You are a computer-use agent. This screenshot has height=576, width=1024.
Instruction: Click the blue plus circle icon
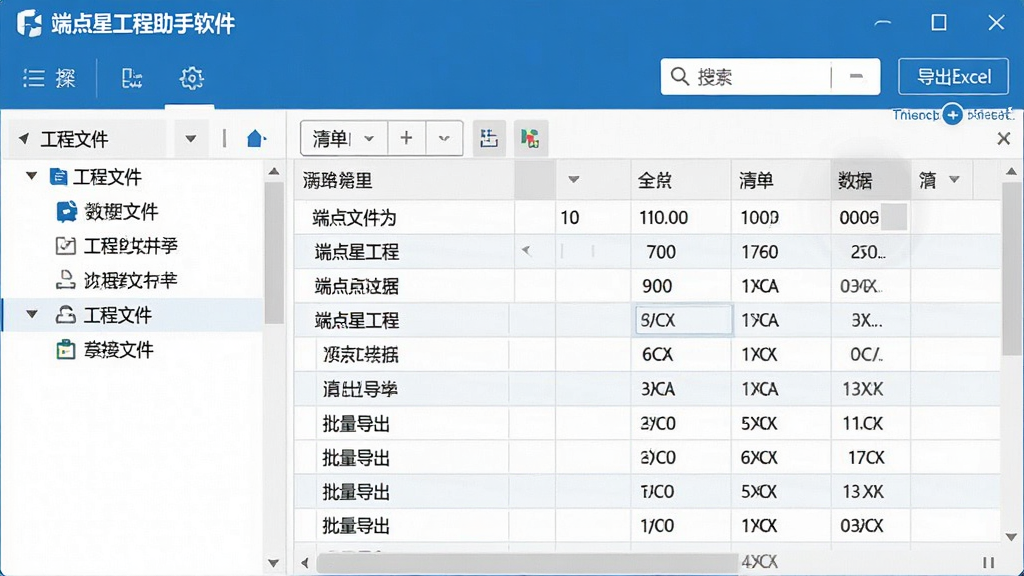pos(952,115)
